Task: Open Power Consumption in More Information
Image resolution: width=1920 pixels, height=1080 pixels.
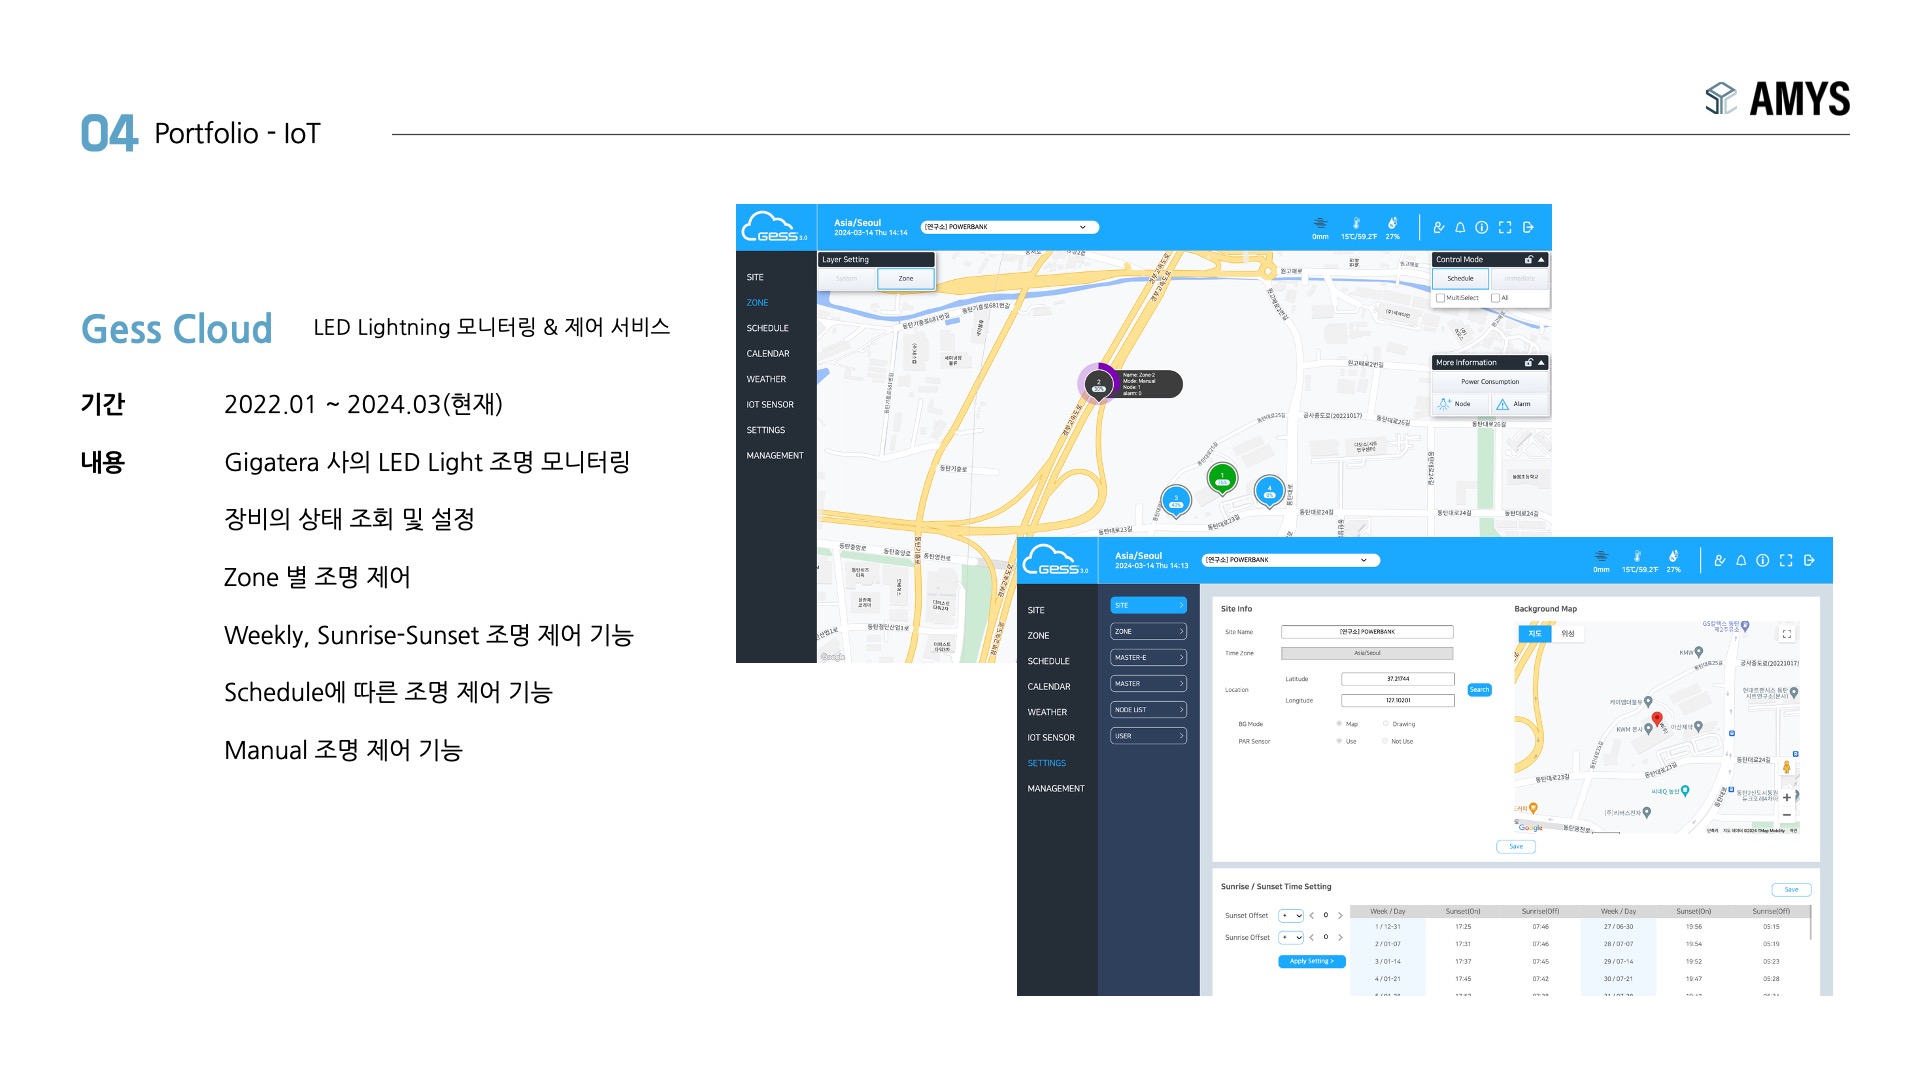Action: pos(1490,382)
